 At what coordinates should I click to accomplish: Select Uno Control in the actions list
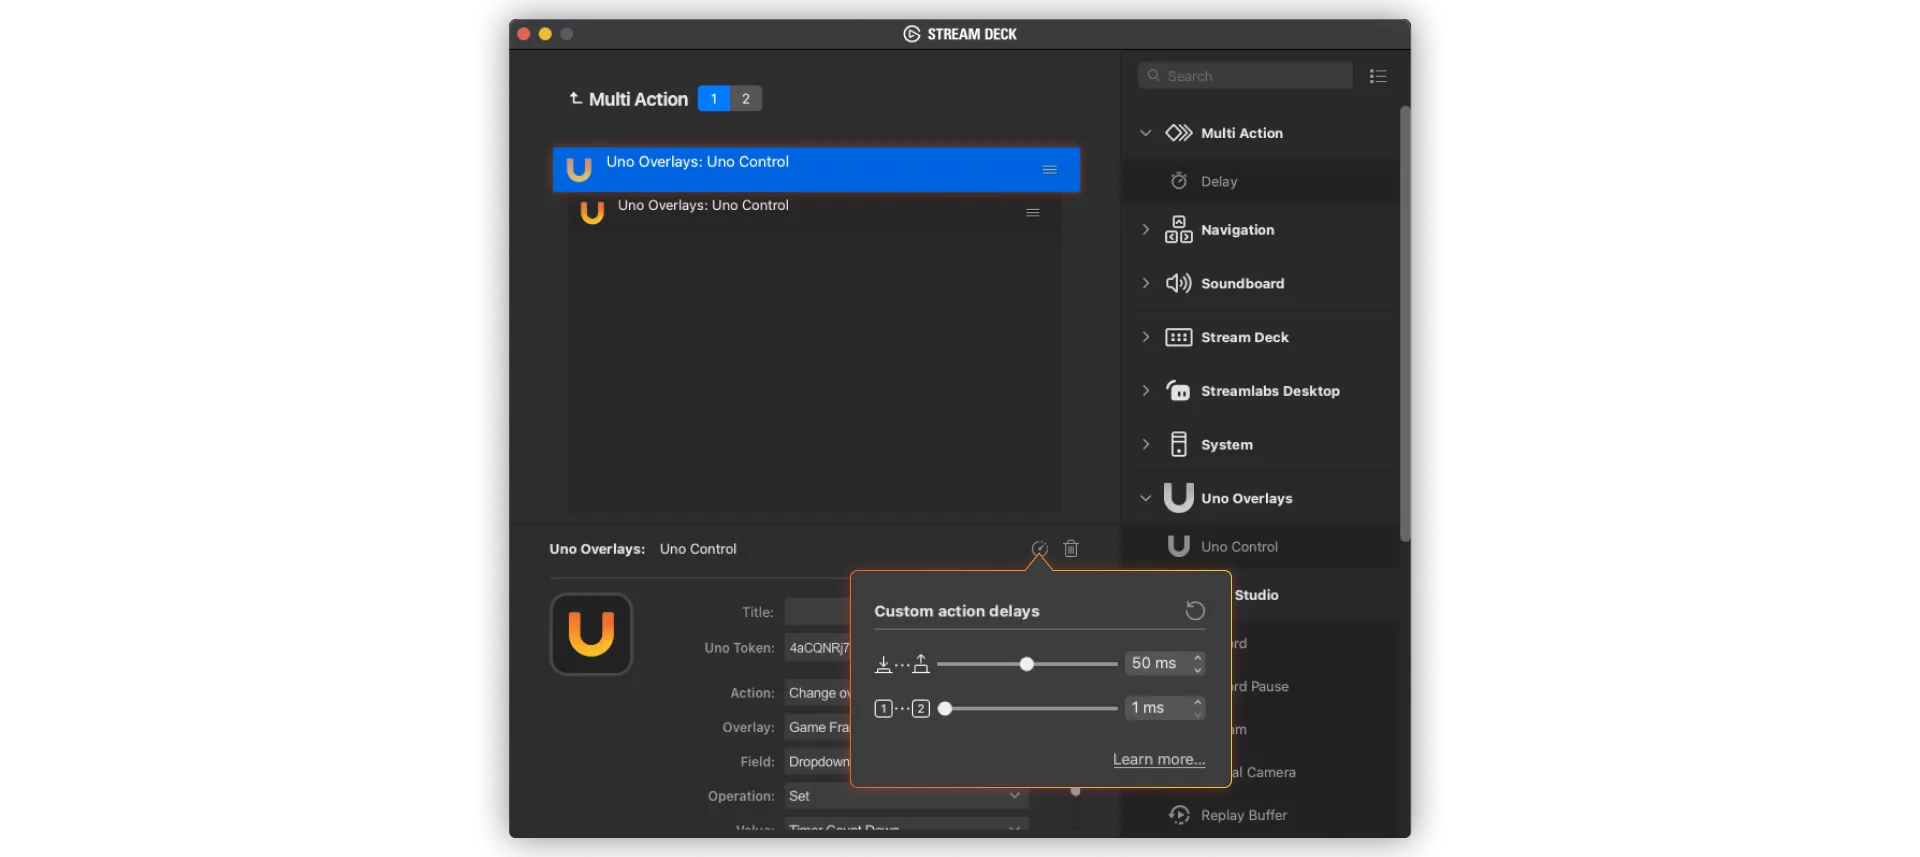pos(1260,547)
